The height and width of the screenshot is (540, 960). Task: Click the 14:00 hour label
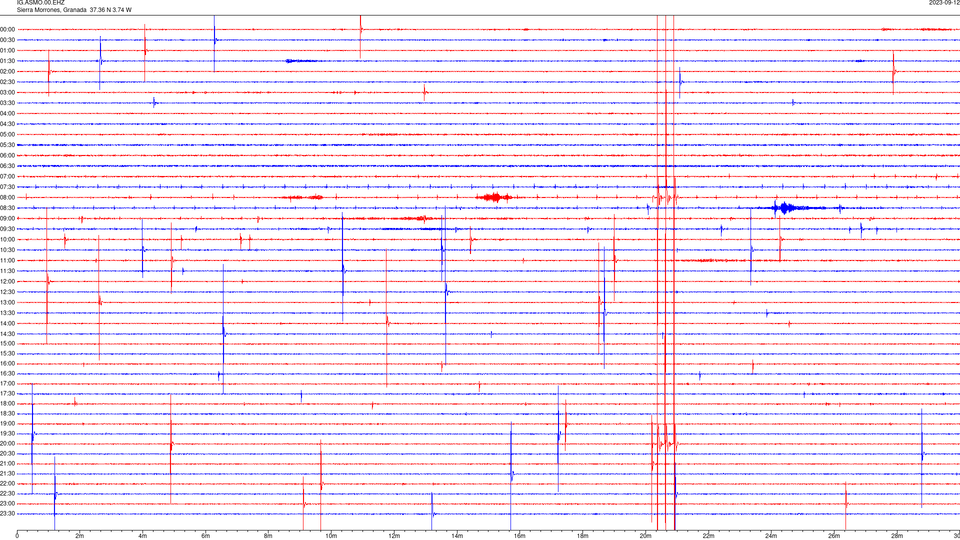[x=8, y=323]
